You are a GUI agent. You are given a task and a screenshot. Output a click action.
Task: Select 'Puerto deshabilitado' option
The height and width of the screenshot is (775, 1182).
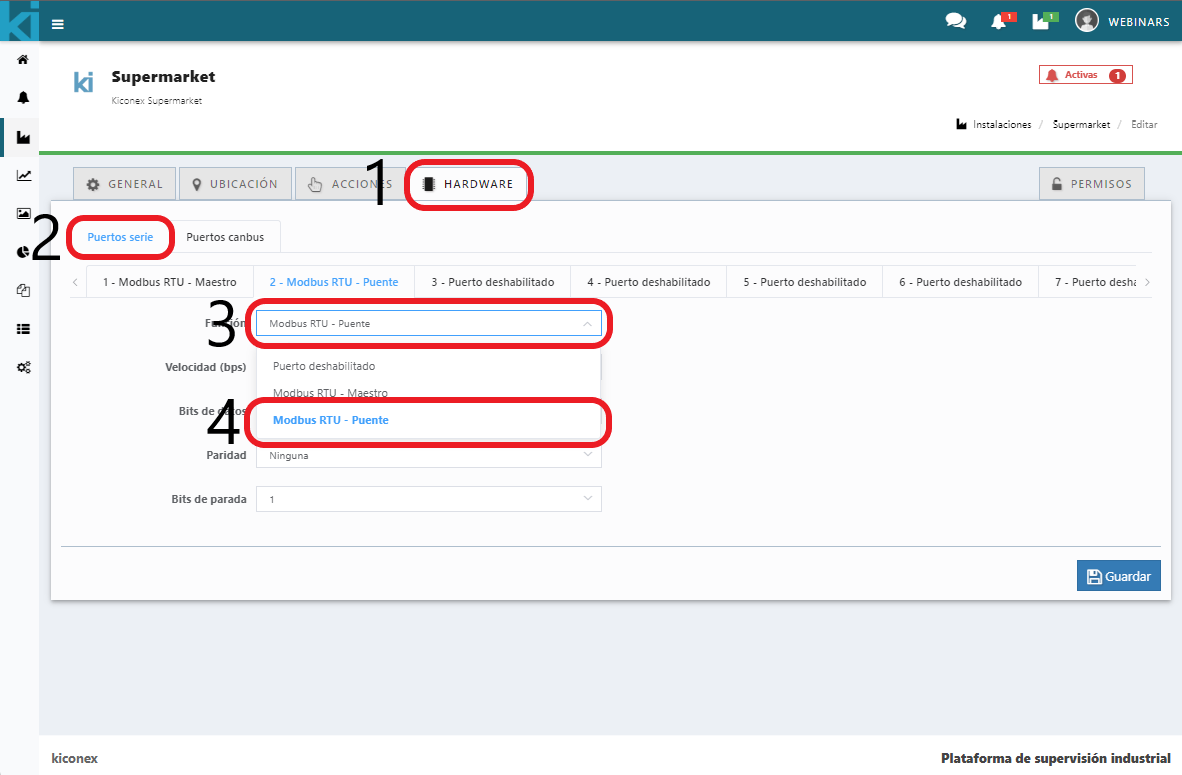tap(324, 366)
